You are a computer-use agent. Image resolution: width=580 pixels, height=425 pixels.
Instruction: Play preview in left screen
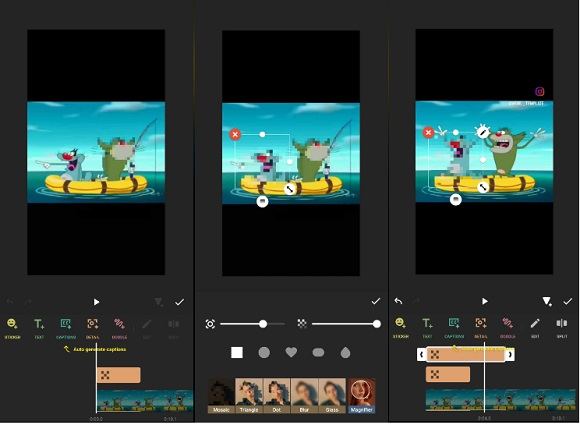tap(96, 302)
